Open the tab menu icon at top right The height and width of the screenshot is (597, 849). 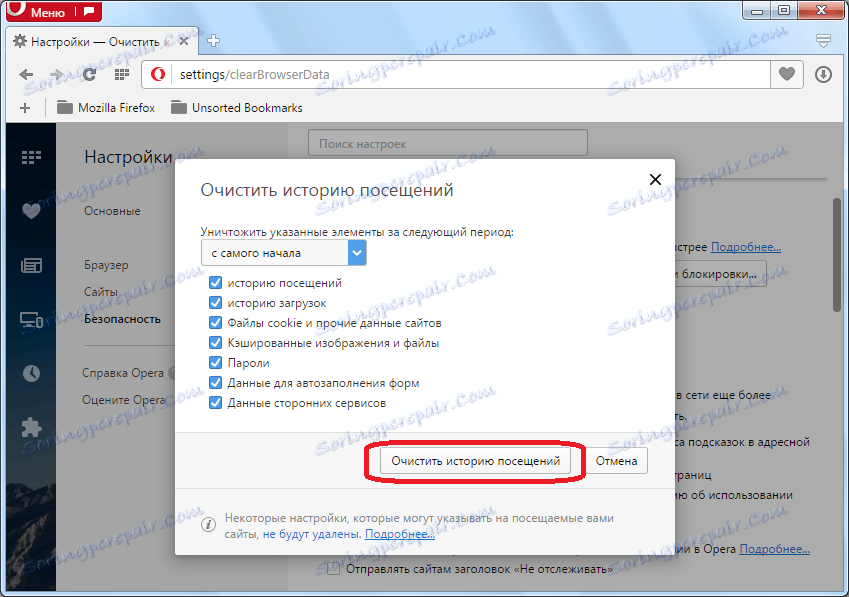point(823,41)
